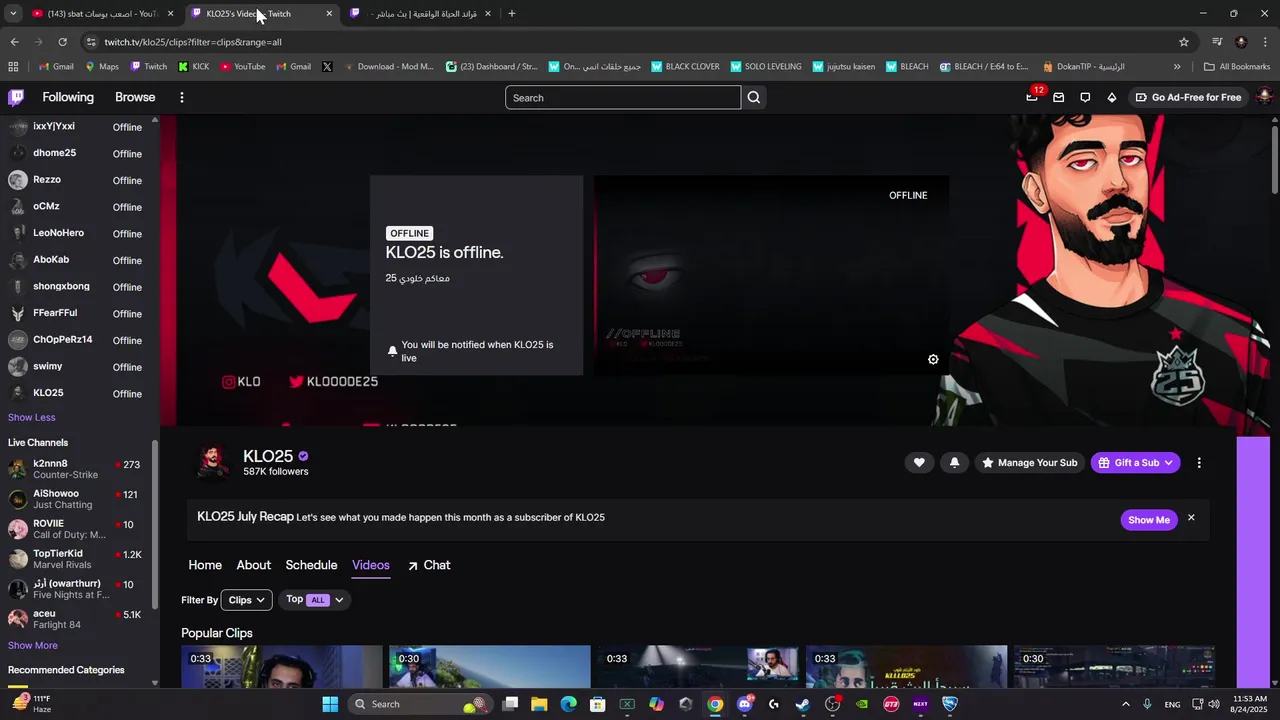Select the Videos channel tab

pos(371,565)
